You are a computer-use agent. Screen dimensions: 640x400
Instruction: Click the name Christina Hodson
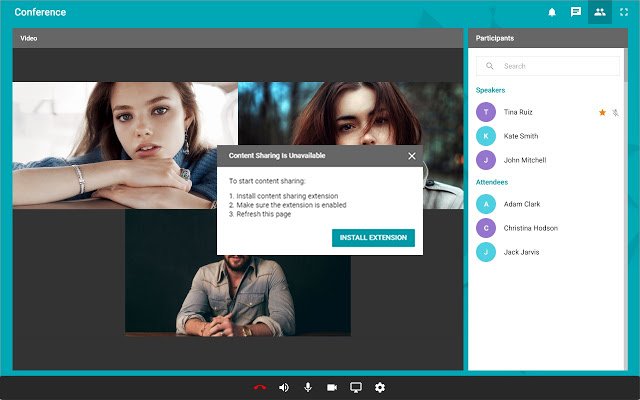pos(531,228)
